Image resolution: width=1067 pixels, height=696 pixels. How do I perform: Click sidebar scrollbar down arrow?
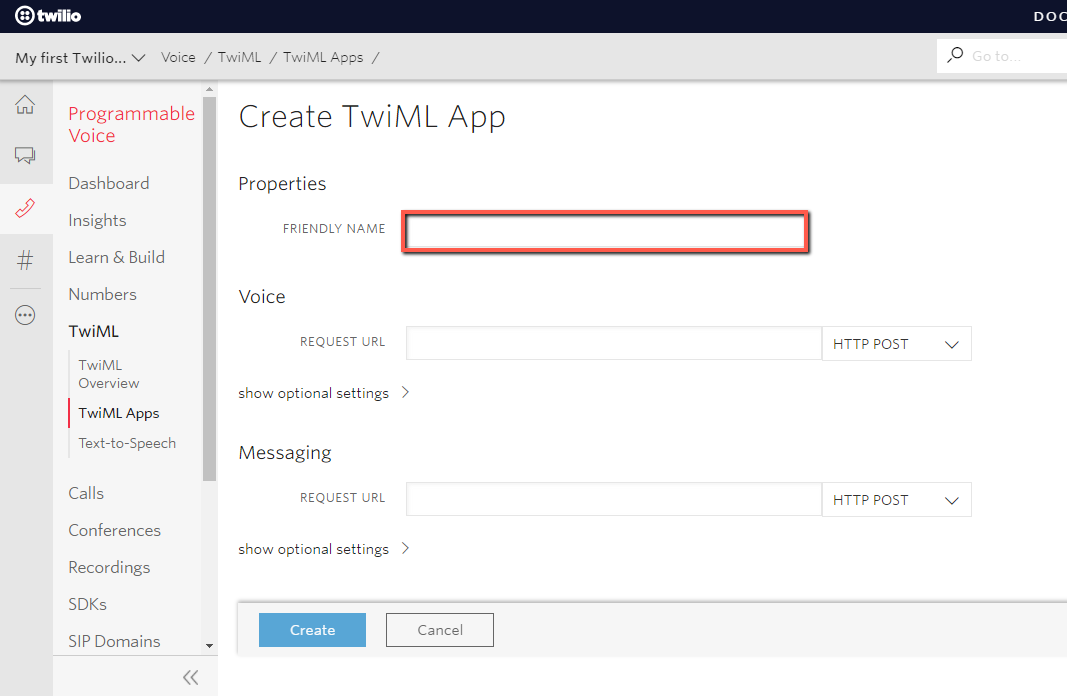click(x=210, y=646)
